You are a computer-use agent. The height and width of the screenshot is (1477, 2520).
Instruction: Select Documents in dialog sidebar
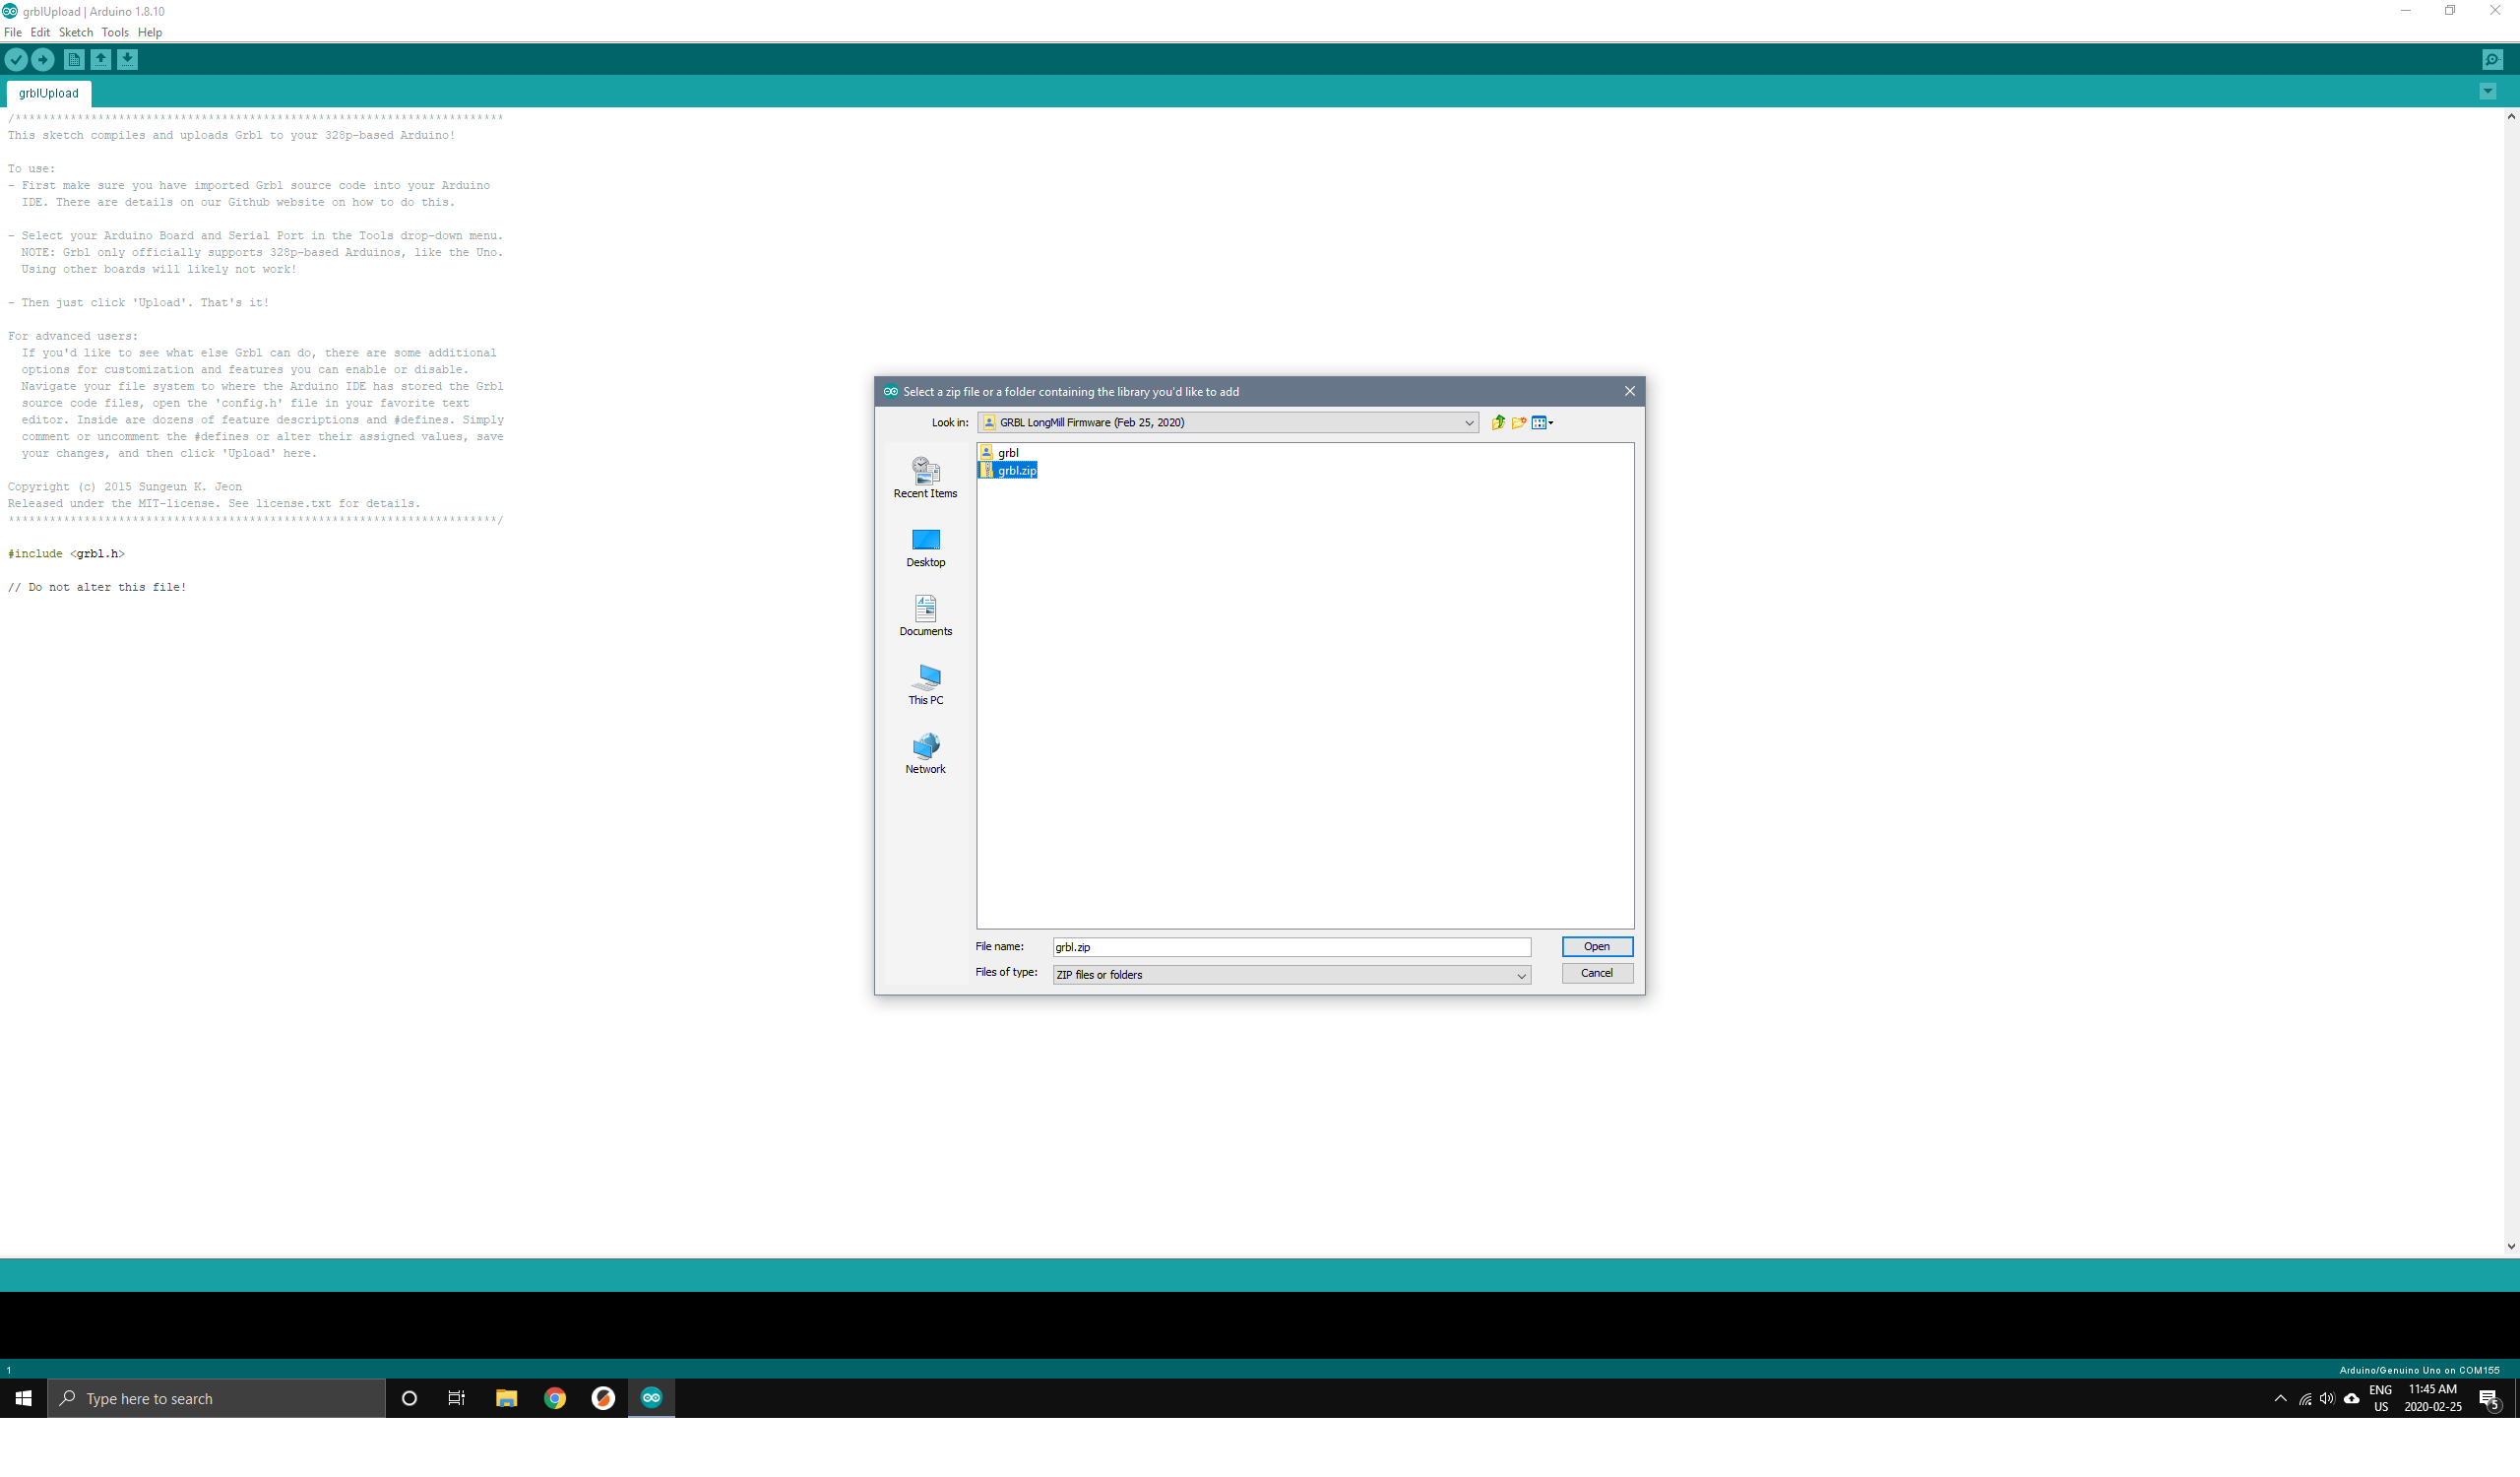[925, 616]
